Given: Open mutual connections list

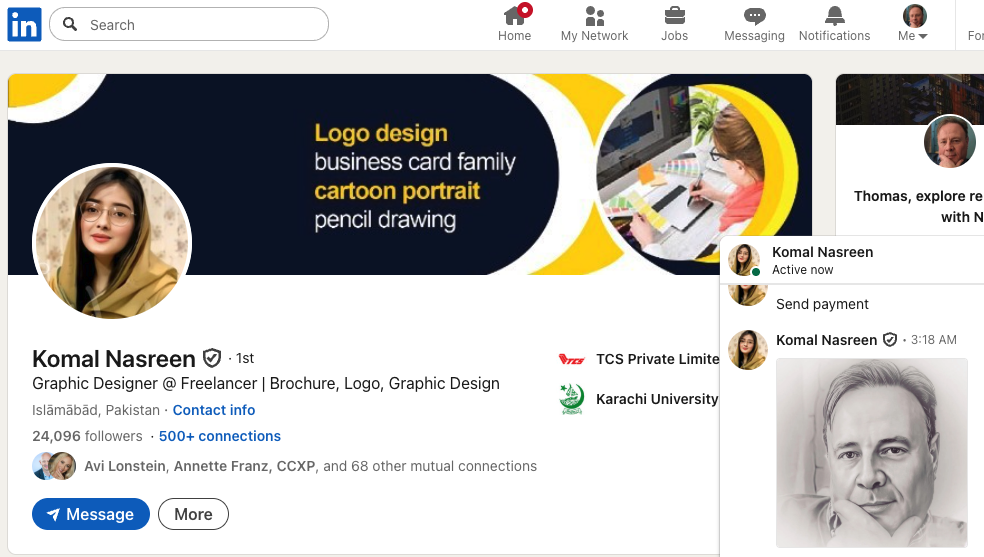Looking at the screenshot, I should coord(310,466).
